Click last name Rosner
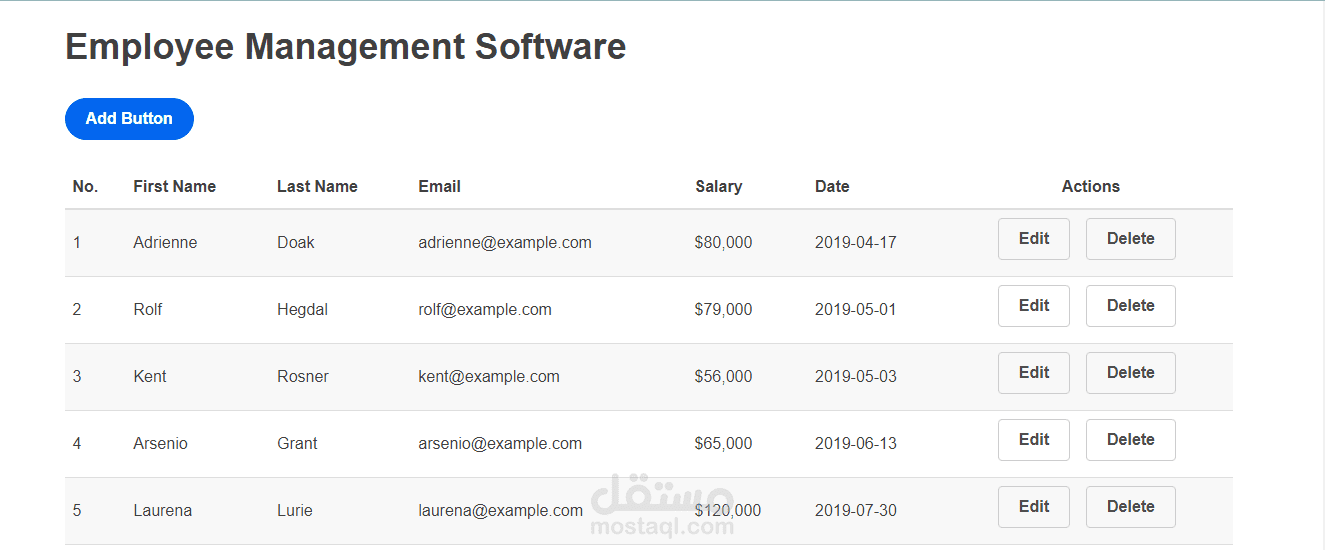This screenshot has height=550, width=1325. click(x=303, y=376)
